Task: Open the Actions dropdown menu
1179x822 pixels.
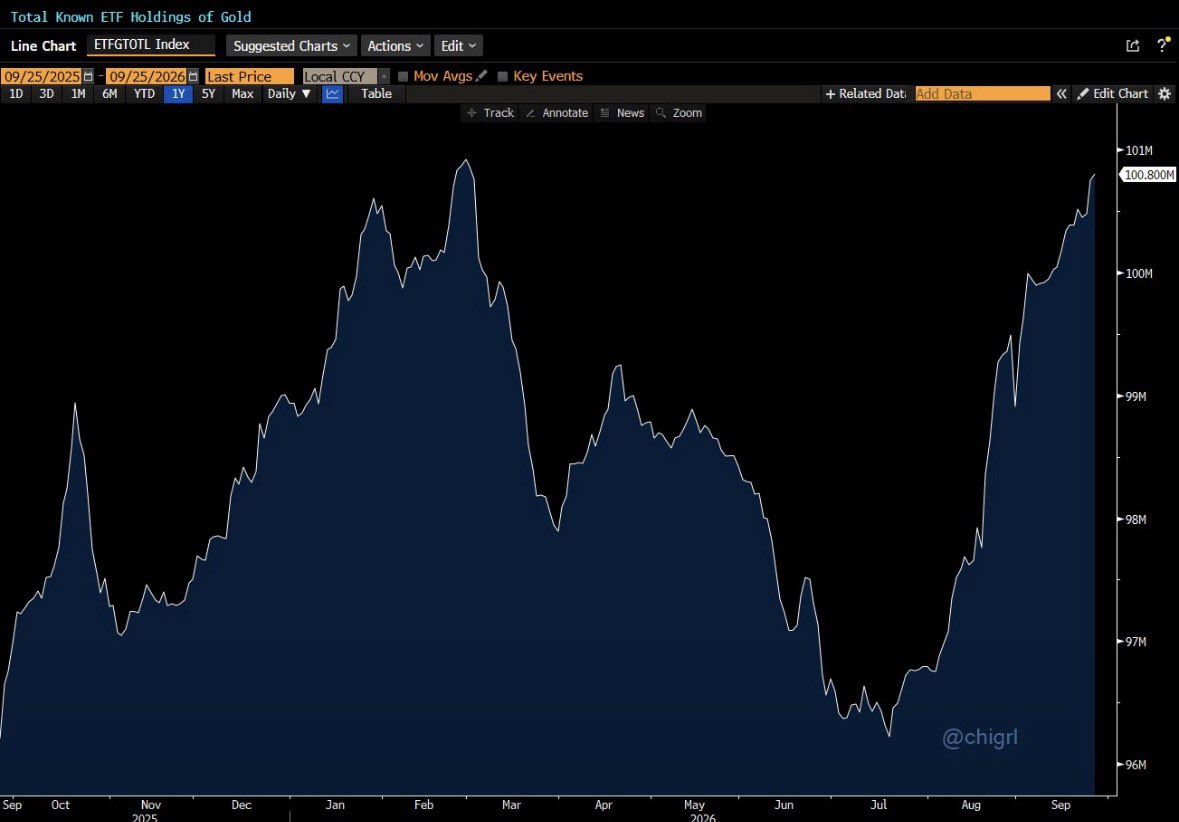Action: point(396,46)
